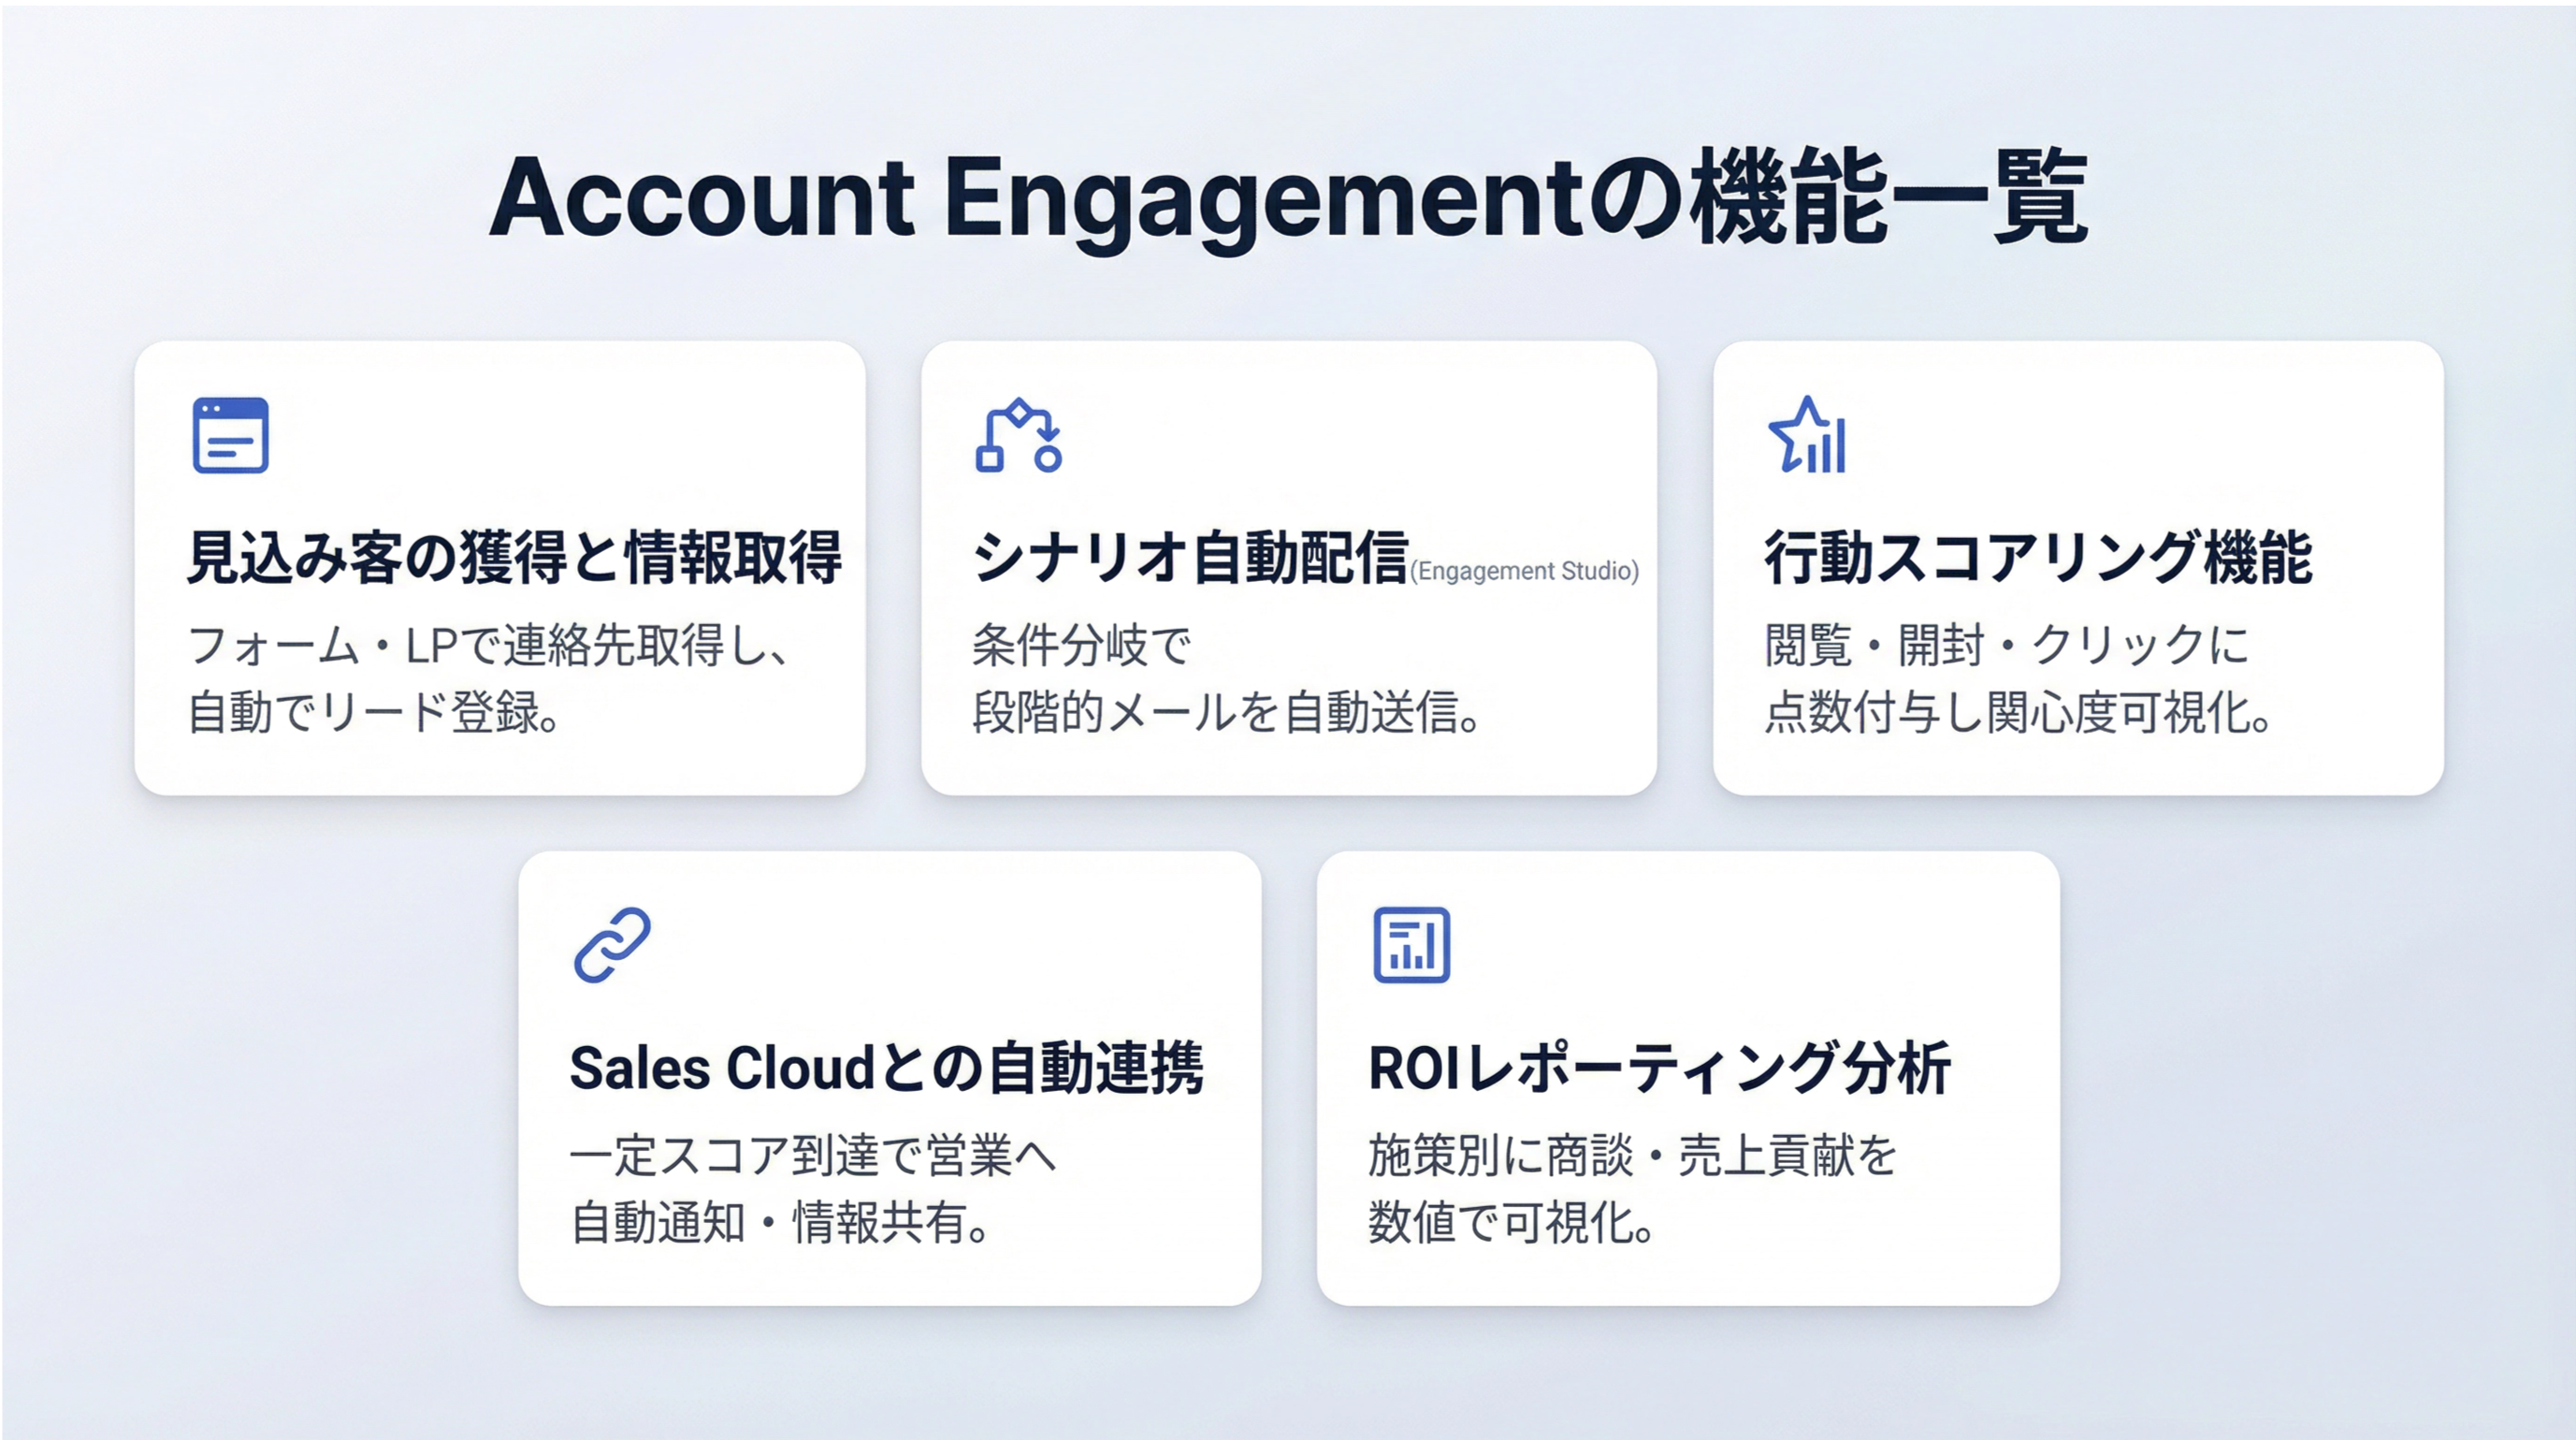Click the workflow branching icon above シナリオ自動配信
The width and height of the screenshot is (2576, 1440).
click(1018, 435)
